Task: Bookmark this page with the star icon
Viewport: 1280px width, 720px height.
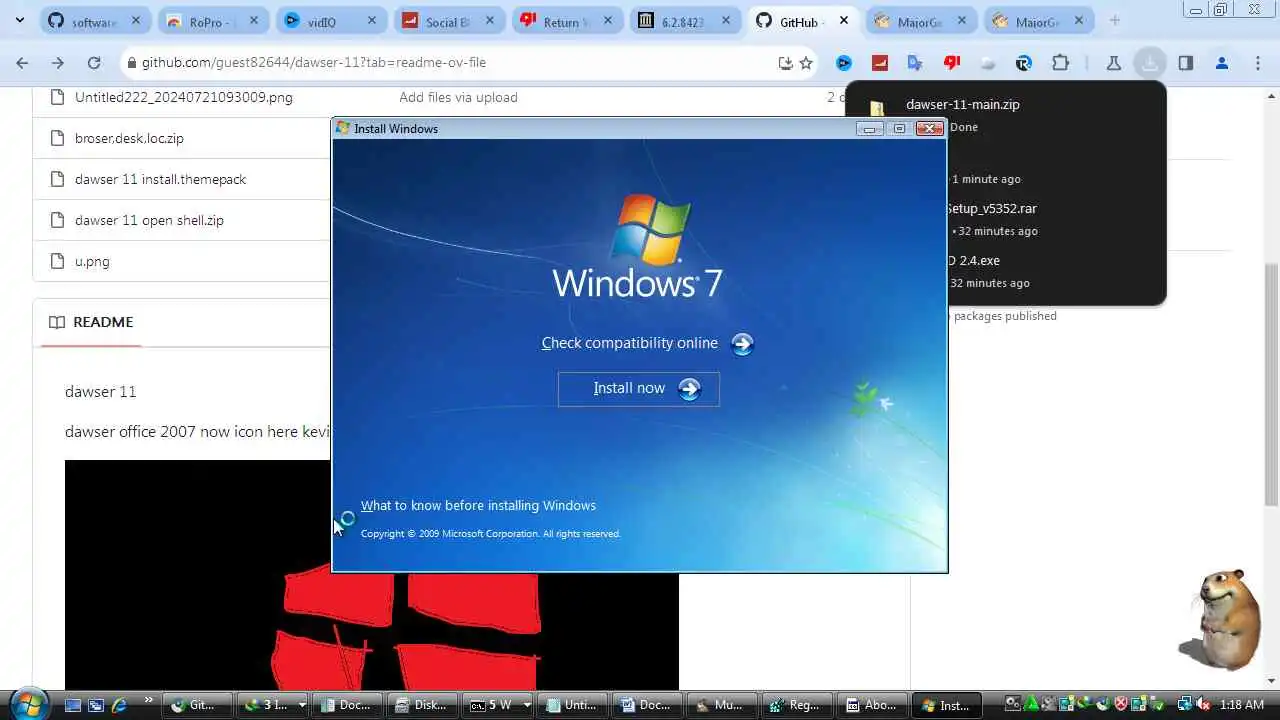Action: coord(806,62)
